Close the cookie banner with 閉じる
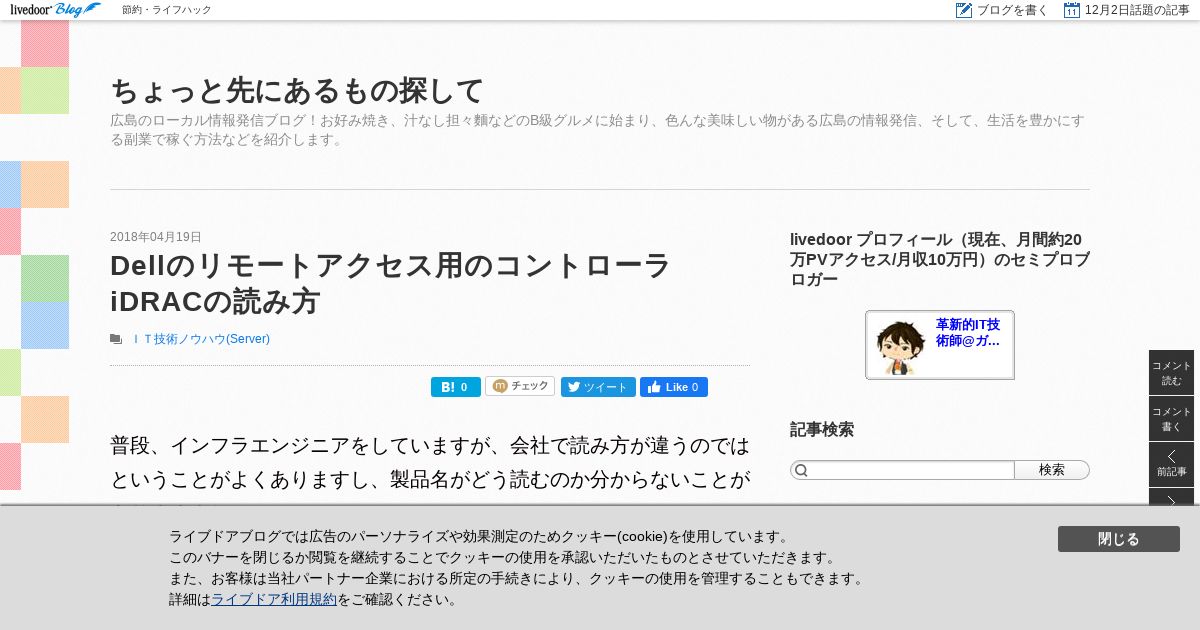Image resolution: width=1200 pixels, height=630 pixels. pos(1119,539)
